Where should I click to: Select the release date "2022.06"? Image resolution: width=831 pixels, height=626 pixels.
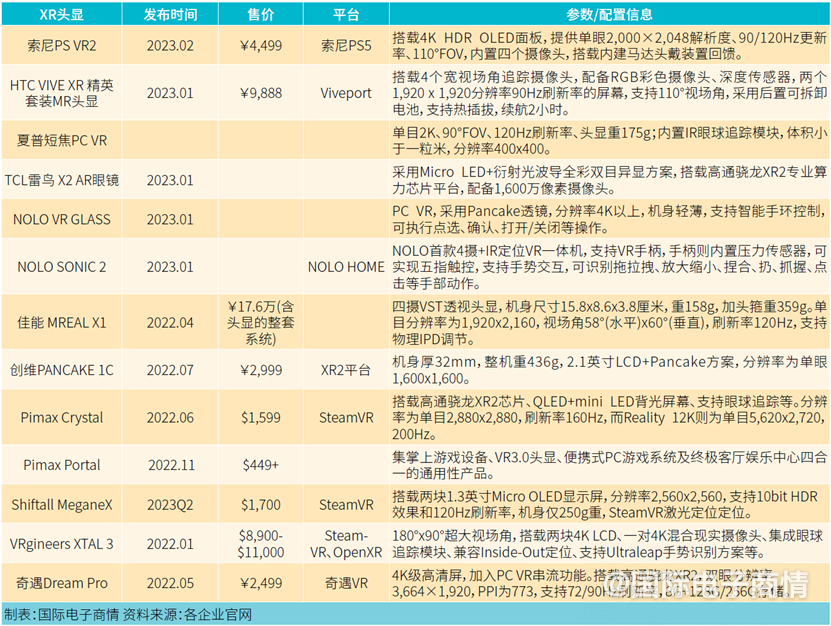pyautogui.click(x=170, y=418)
